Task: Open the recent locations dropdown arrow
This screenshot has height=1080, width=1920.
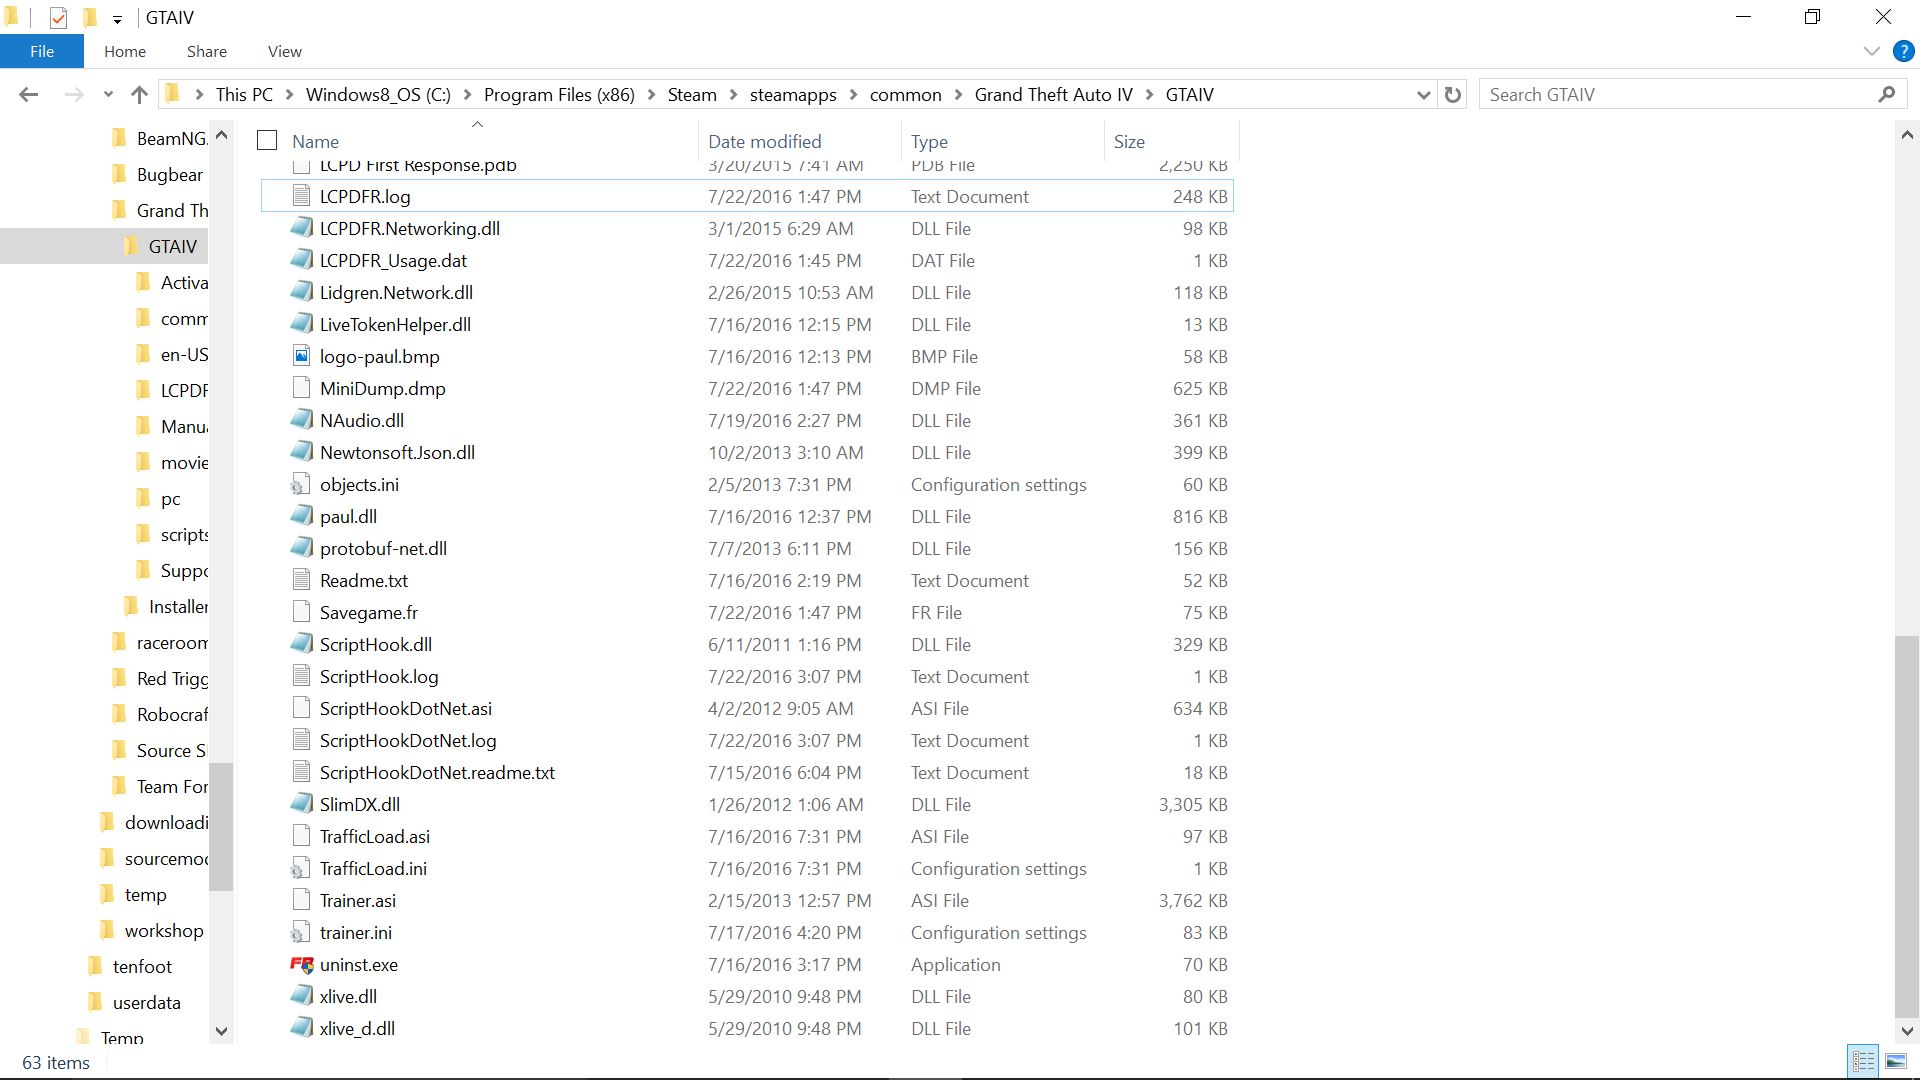Action: pos(108,95)
